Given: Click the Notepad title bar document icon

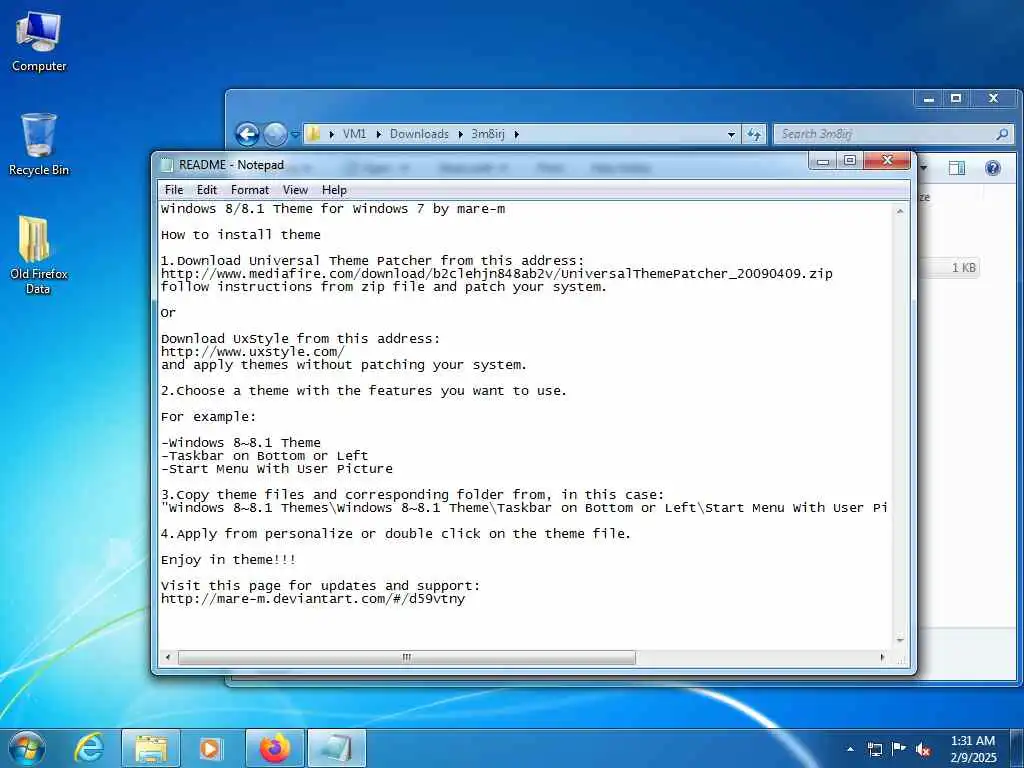Looking at the screenshot, I should point(167,165).
